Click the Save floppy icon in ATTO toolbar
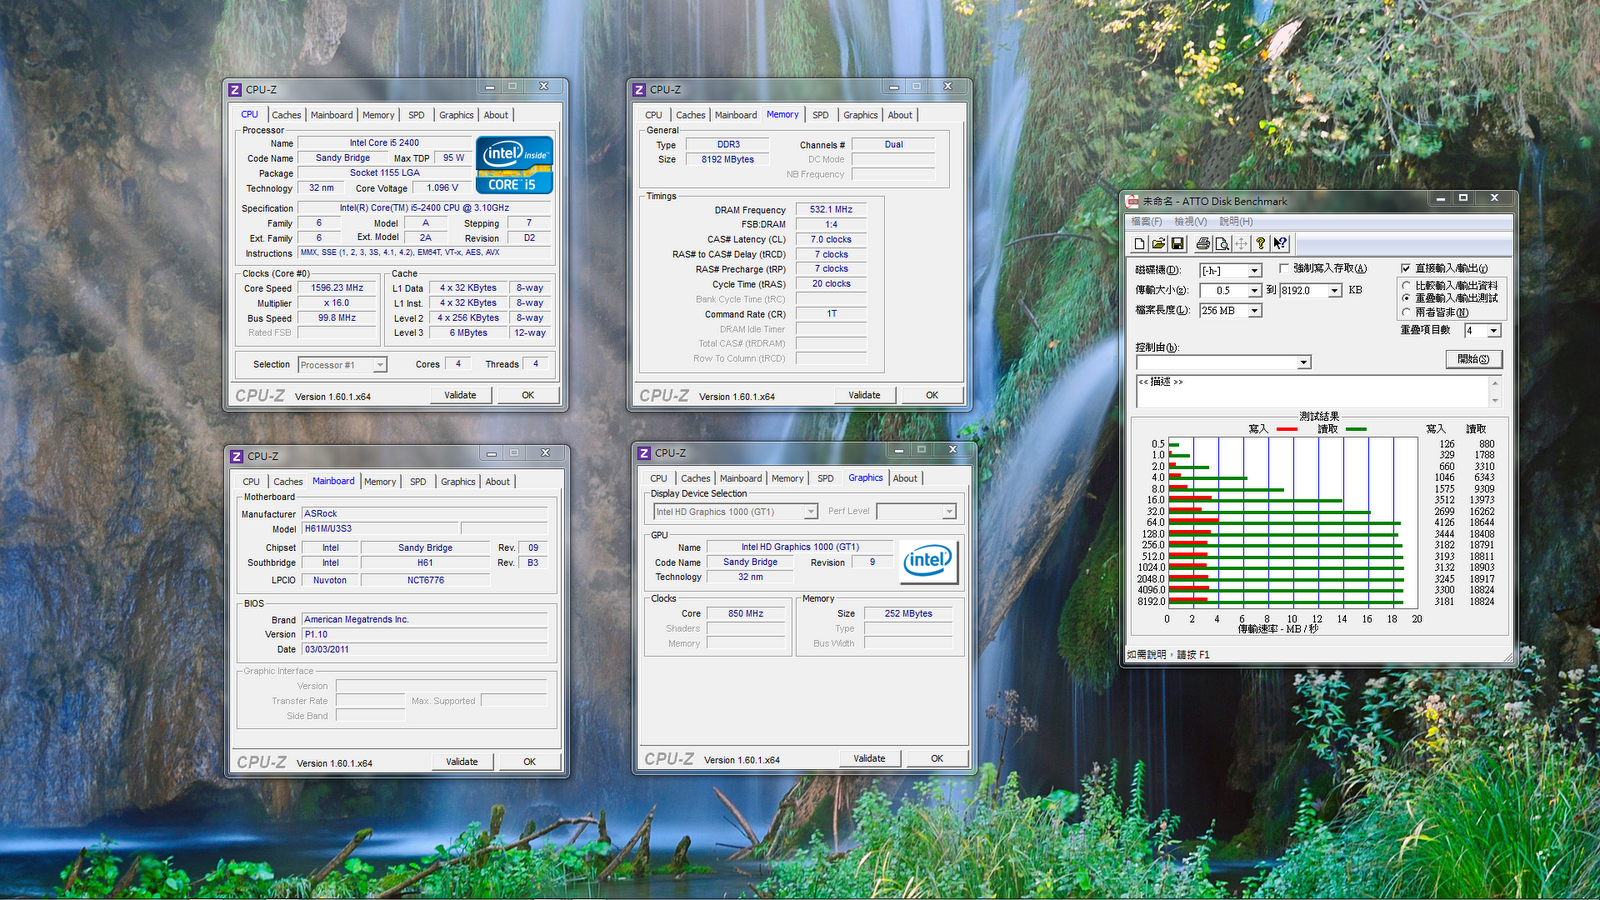1600x900 pixels. pos(1177,243)
